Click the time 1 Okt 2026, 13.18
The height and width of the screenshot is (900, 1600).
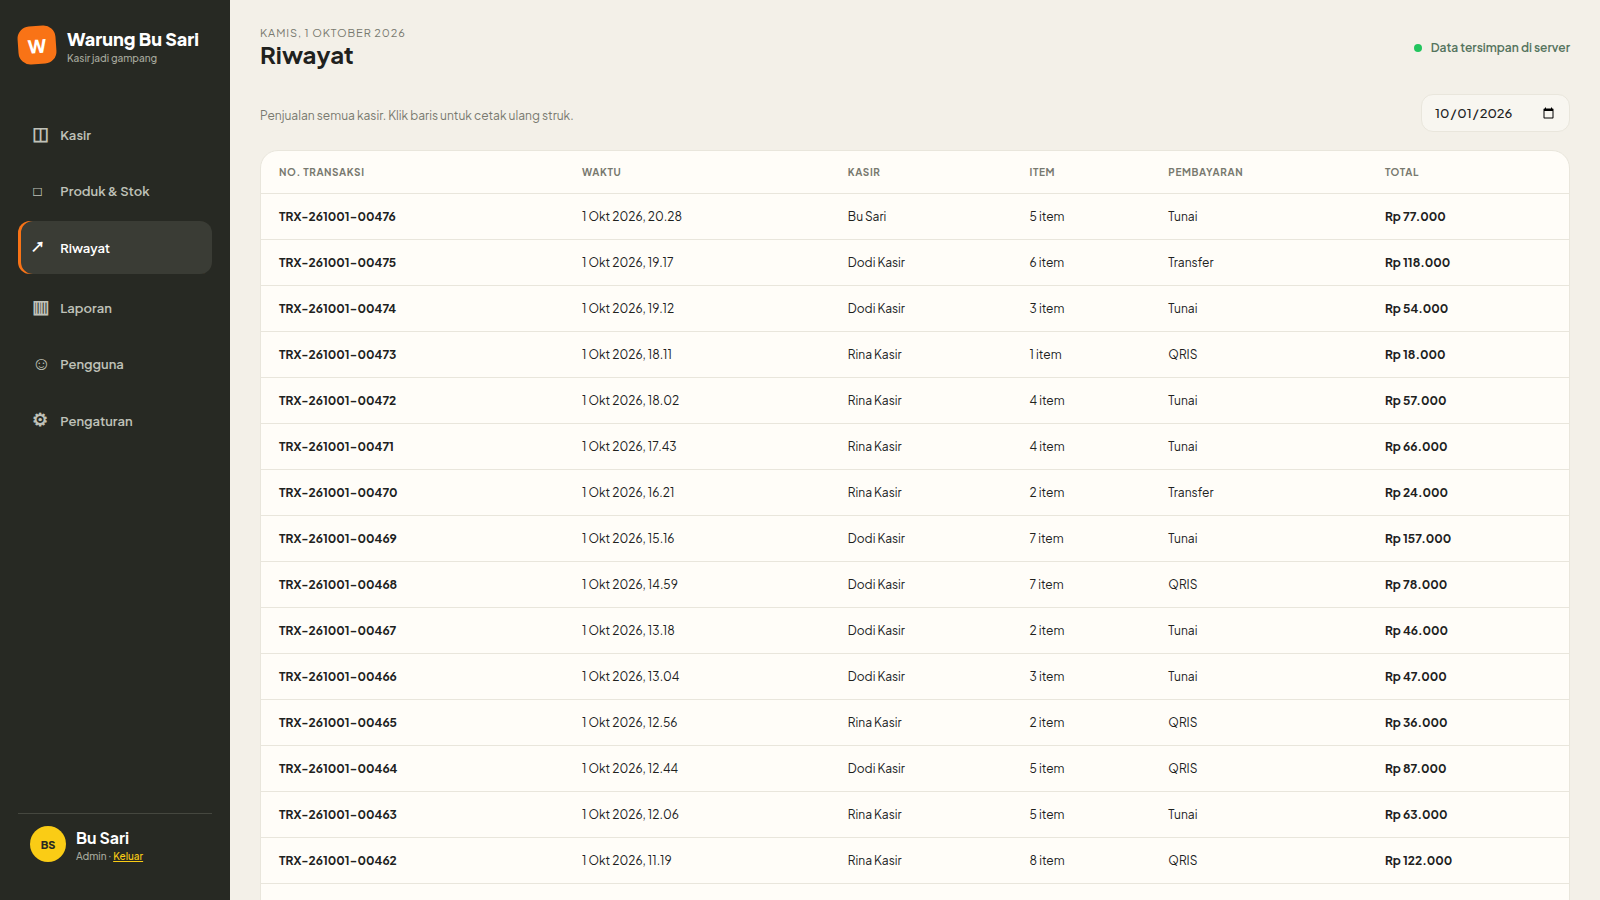628,630
